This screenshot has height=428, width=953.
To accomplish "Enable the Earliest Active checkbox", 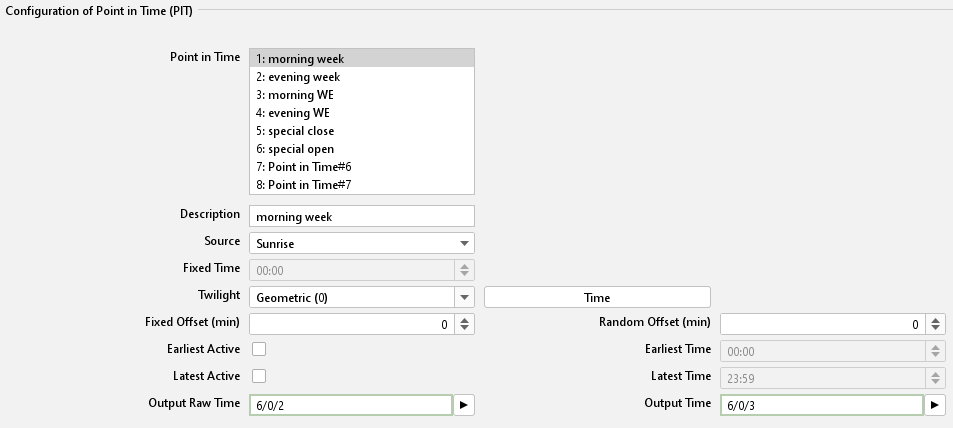I will [259, 349].
